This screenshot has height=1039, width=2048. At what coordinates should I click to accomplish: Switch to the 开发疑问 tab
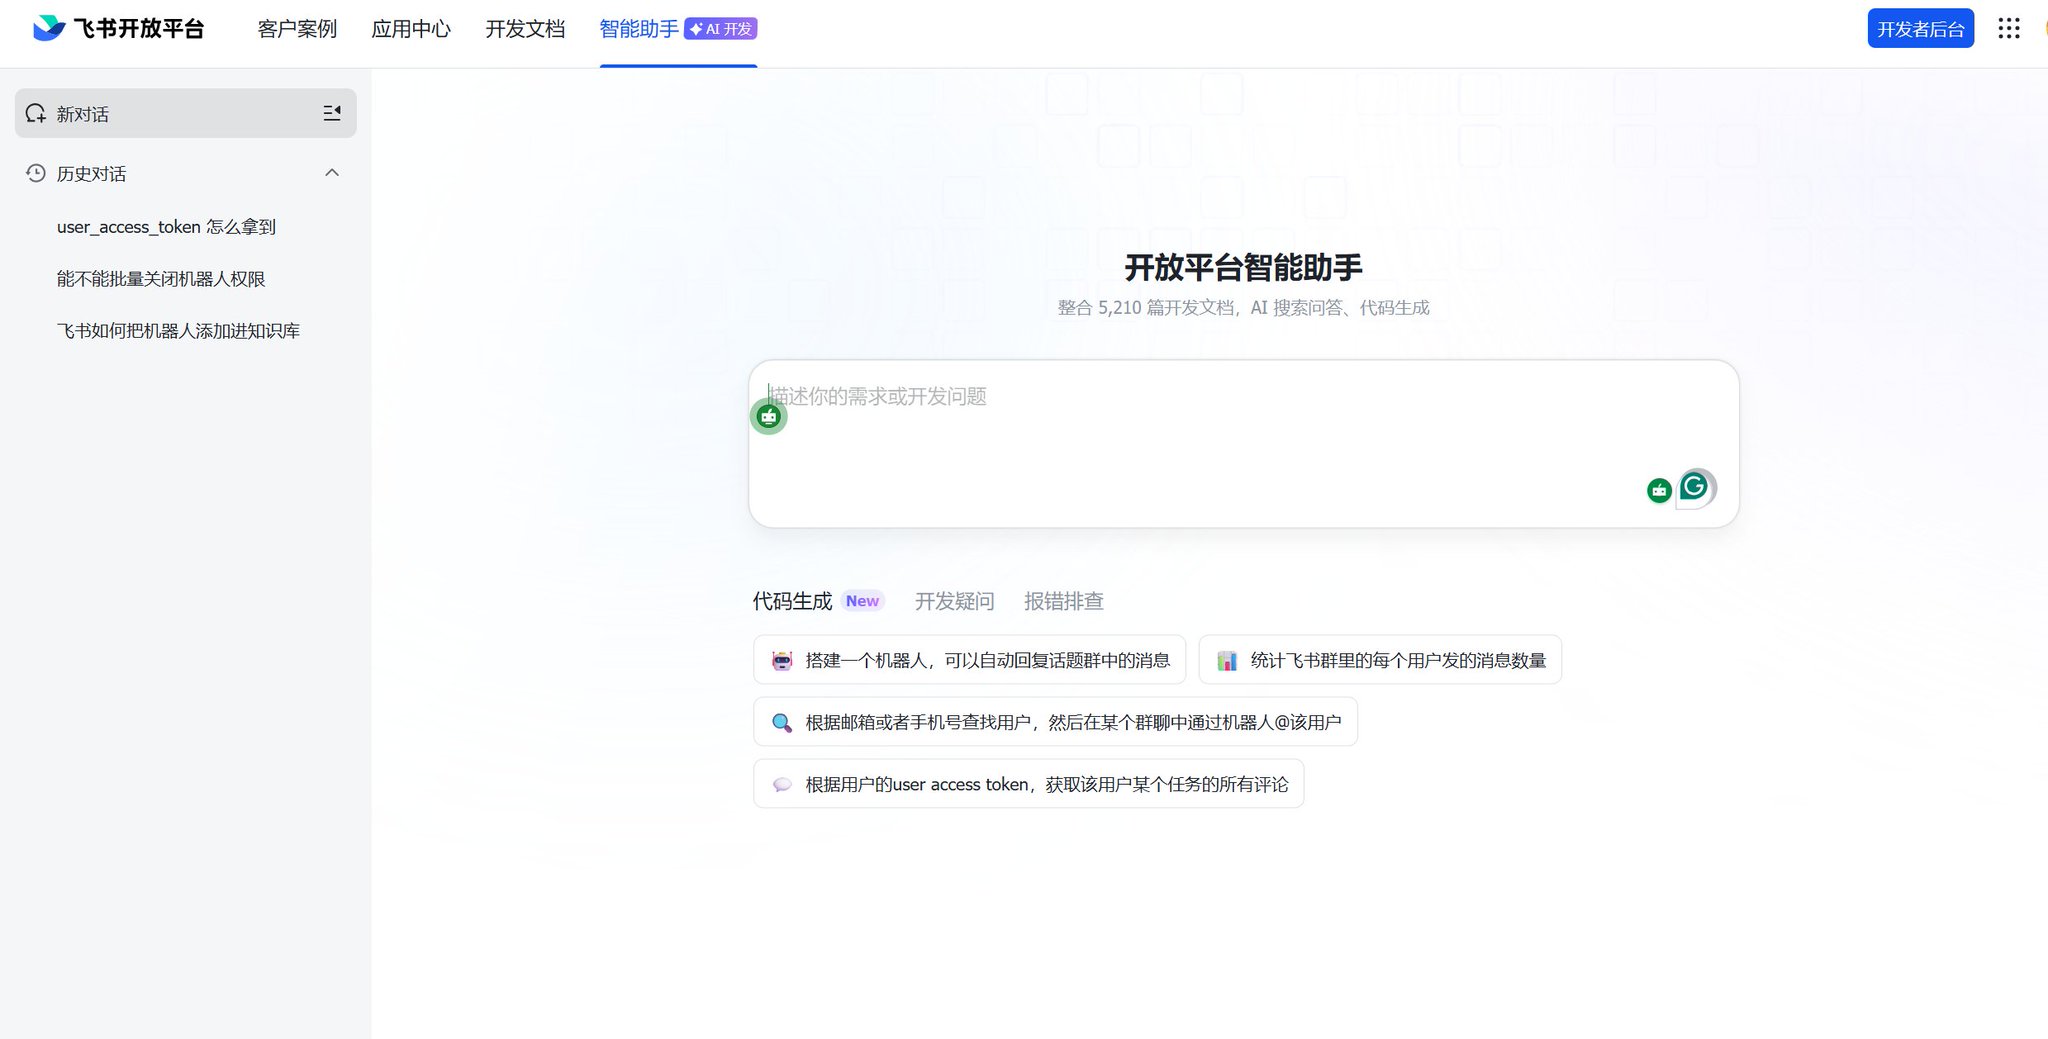click(955, 601)
